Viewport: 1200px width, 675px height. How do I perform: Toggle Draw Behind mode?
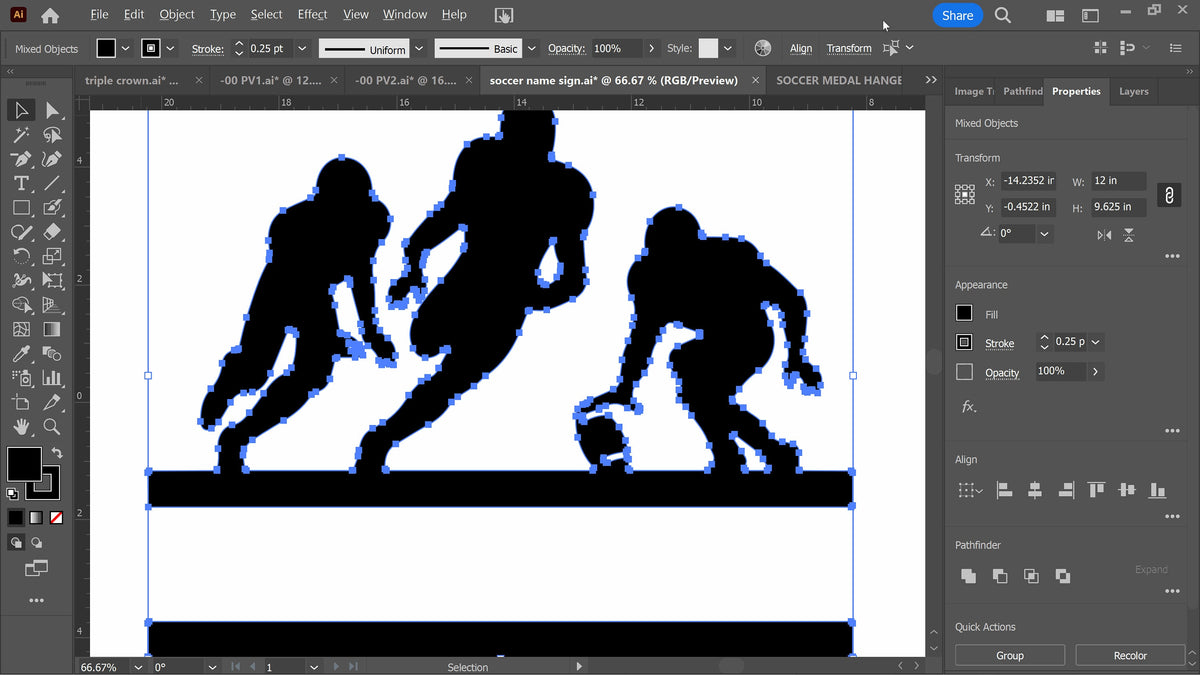tap(37, 543)
